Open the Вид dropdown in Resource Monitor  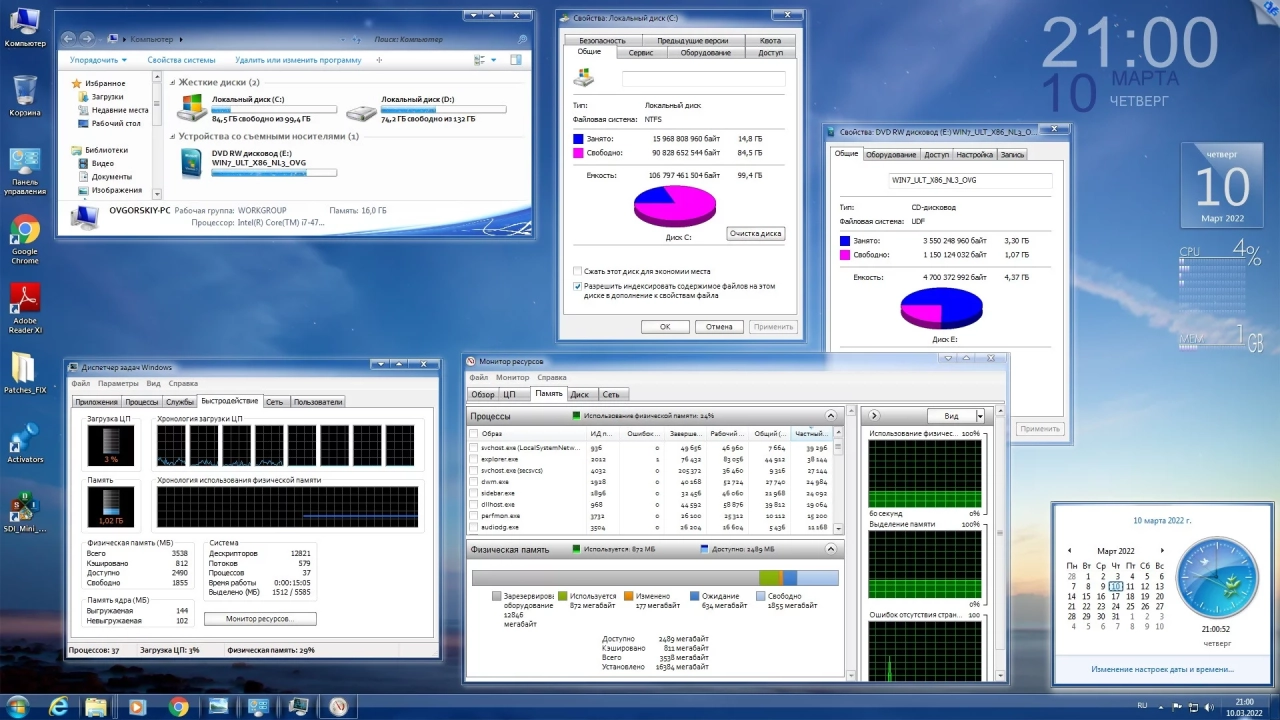click(x=955, y=416)
